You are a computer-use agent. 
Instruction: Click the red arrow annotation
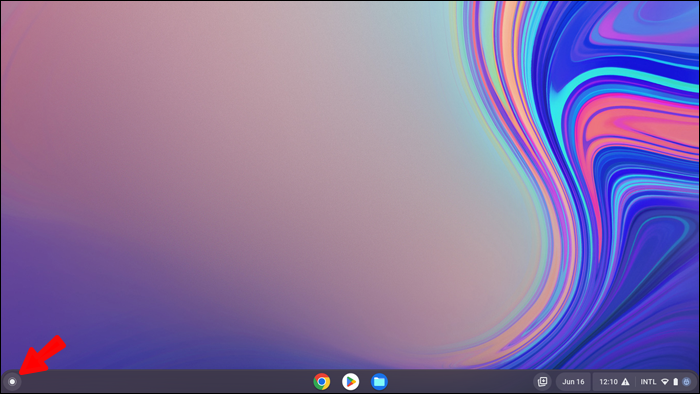point(42,355)
